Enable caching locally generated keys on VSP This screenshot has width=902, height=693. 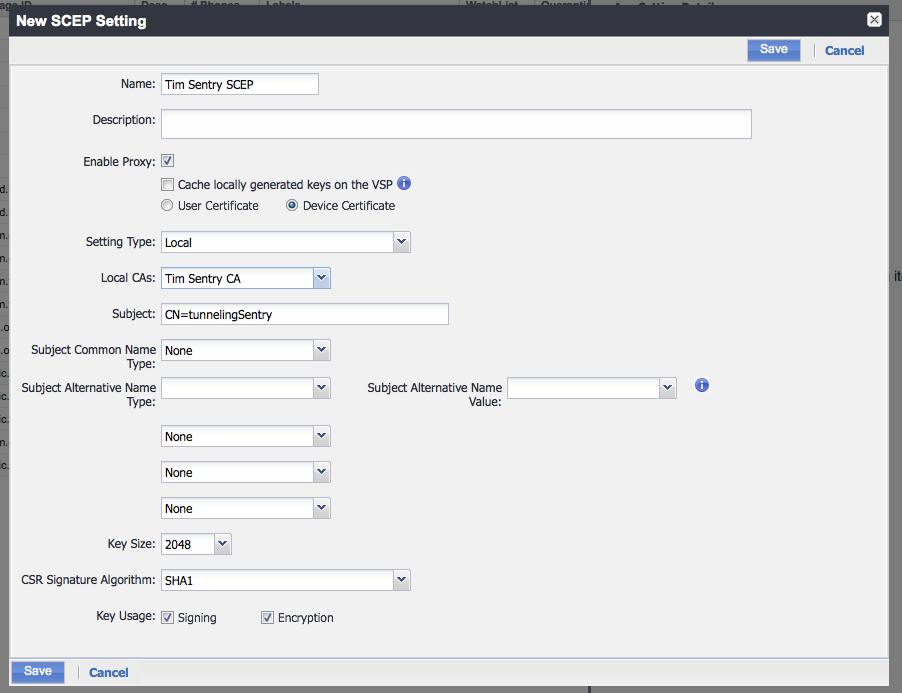coord(168,185)
